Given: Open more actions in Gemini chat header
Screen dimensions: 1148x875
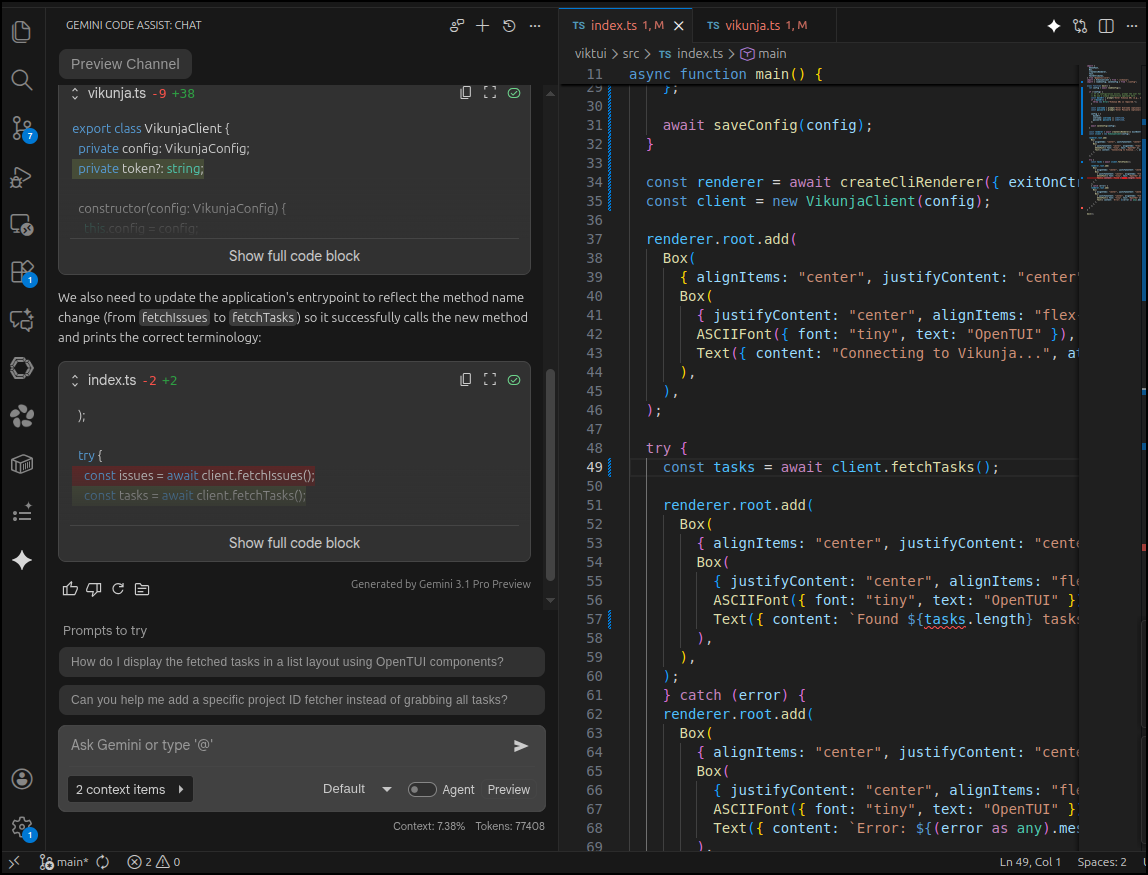Looking at the screenshot, I should point(535,26).
